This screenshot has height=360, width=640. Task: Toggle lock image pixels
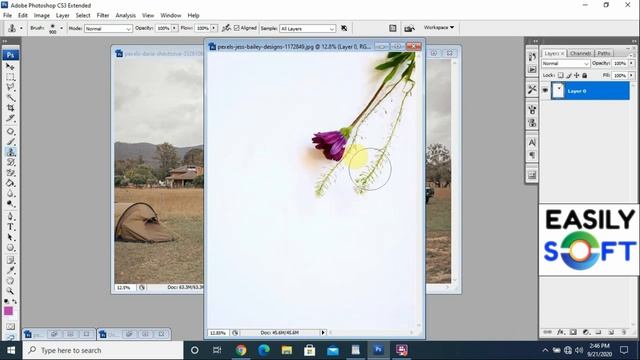(x=569, y=76)
